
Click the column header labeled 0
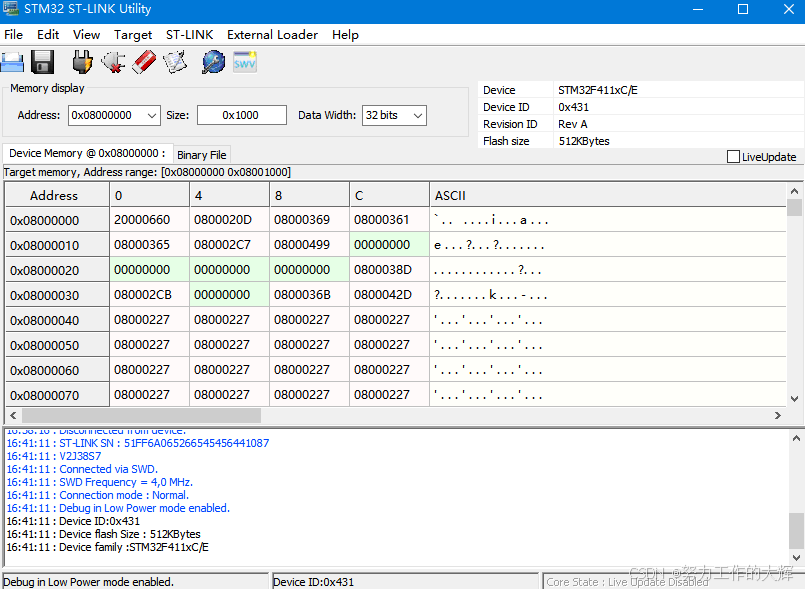coord(149,195)
